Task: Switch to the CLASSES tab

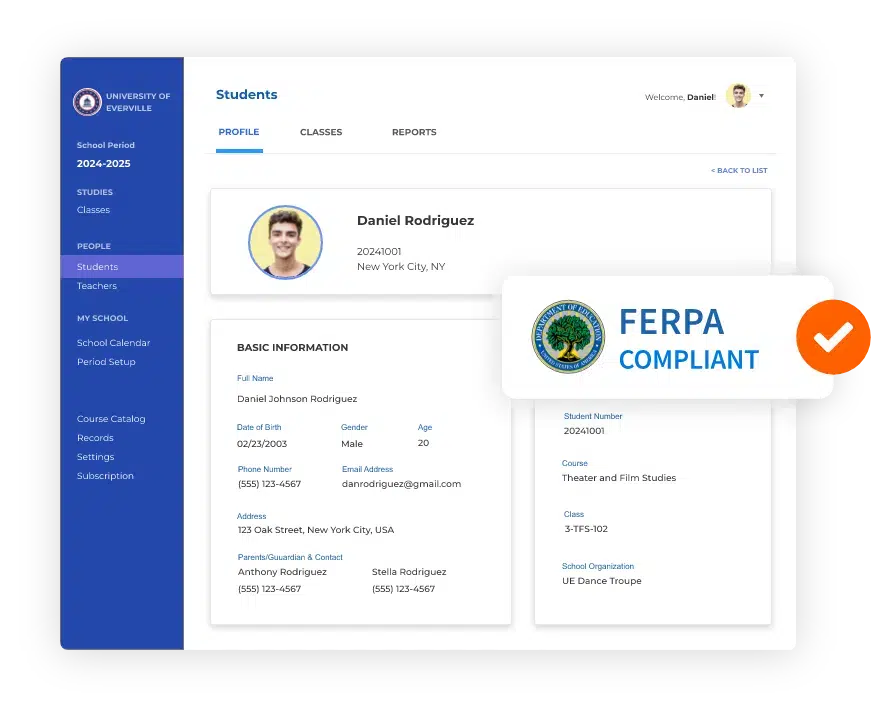Action: (320, 132)
